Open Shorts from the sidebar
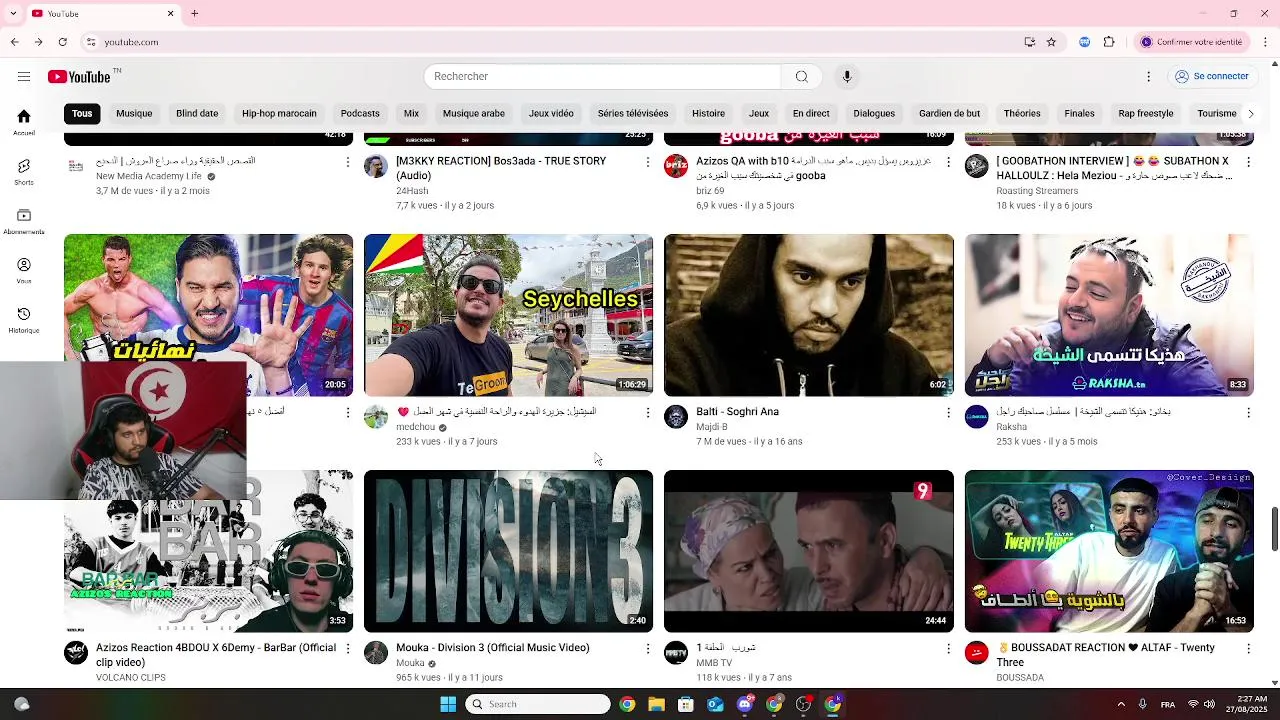Screen dimensions: 1280x720 tap(24, 172)
